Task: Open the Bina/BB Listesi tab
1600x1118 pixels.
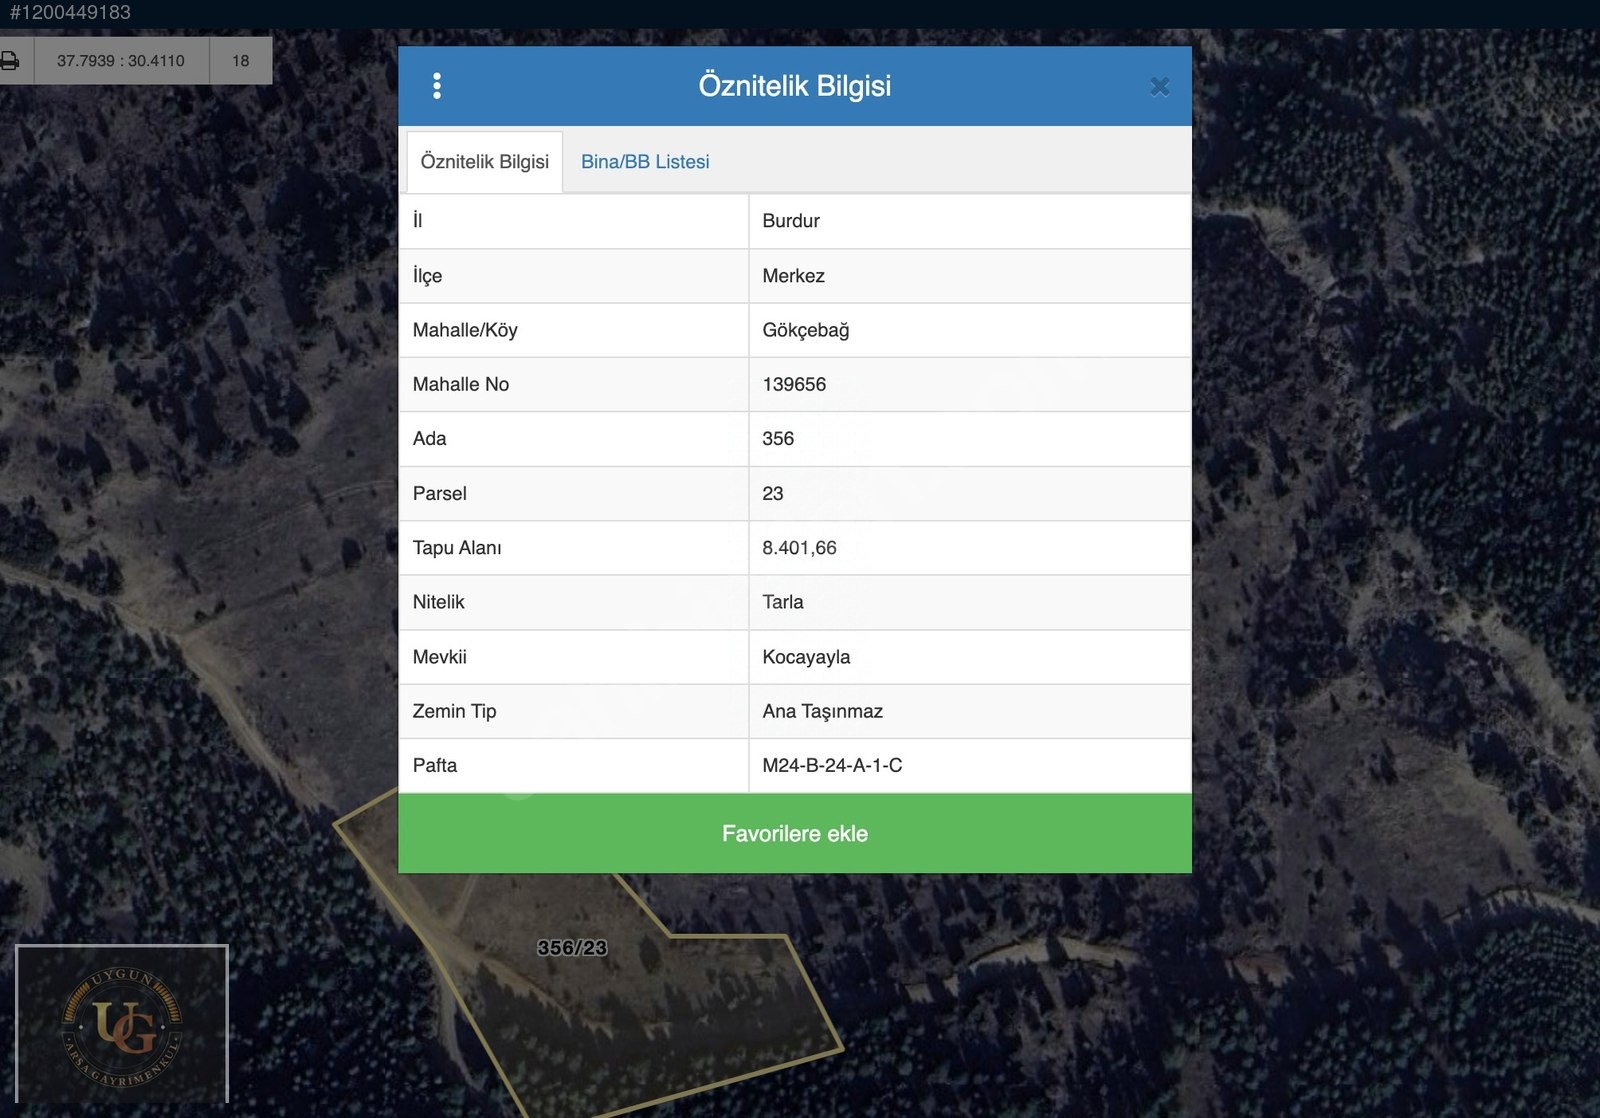Action: click(x=645, y=162)
